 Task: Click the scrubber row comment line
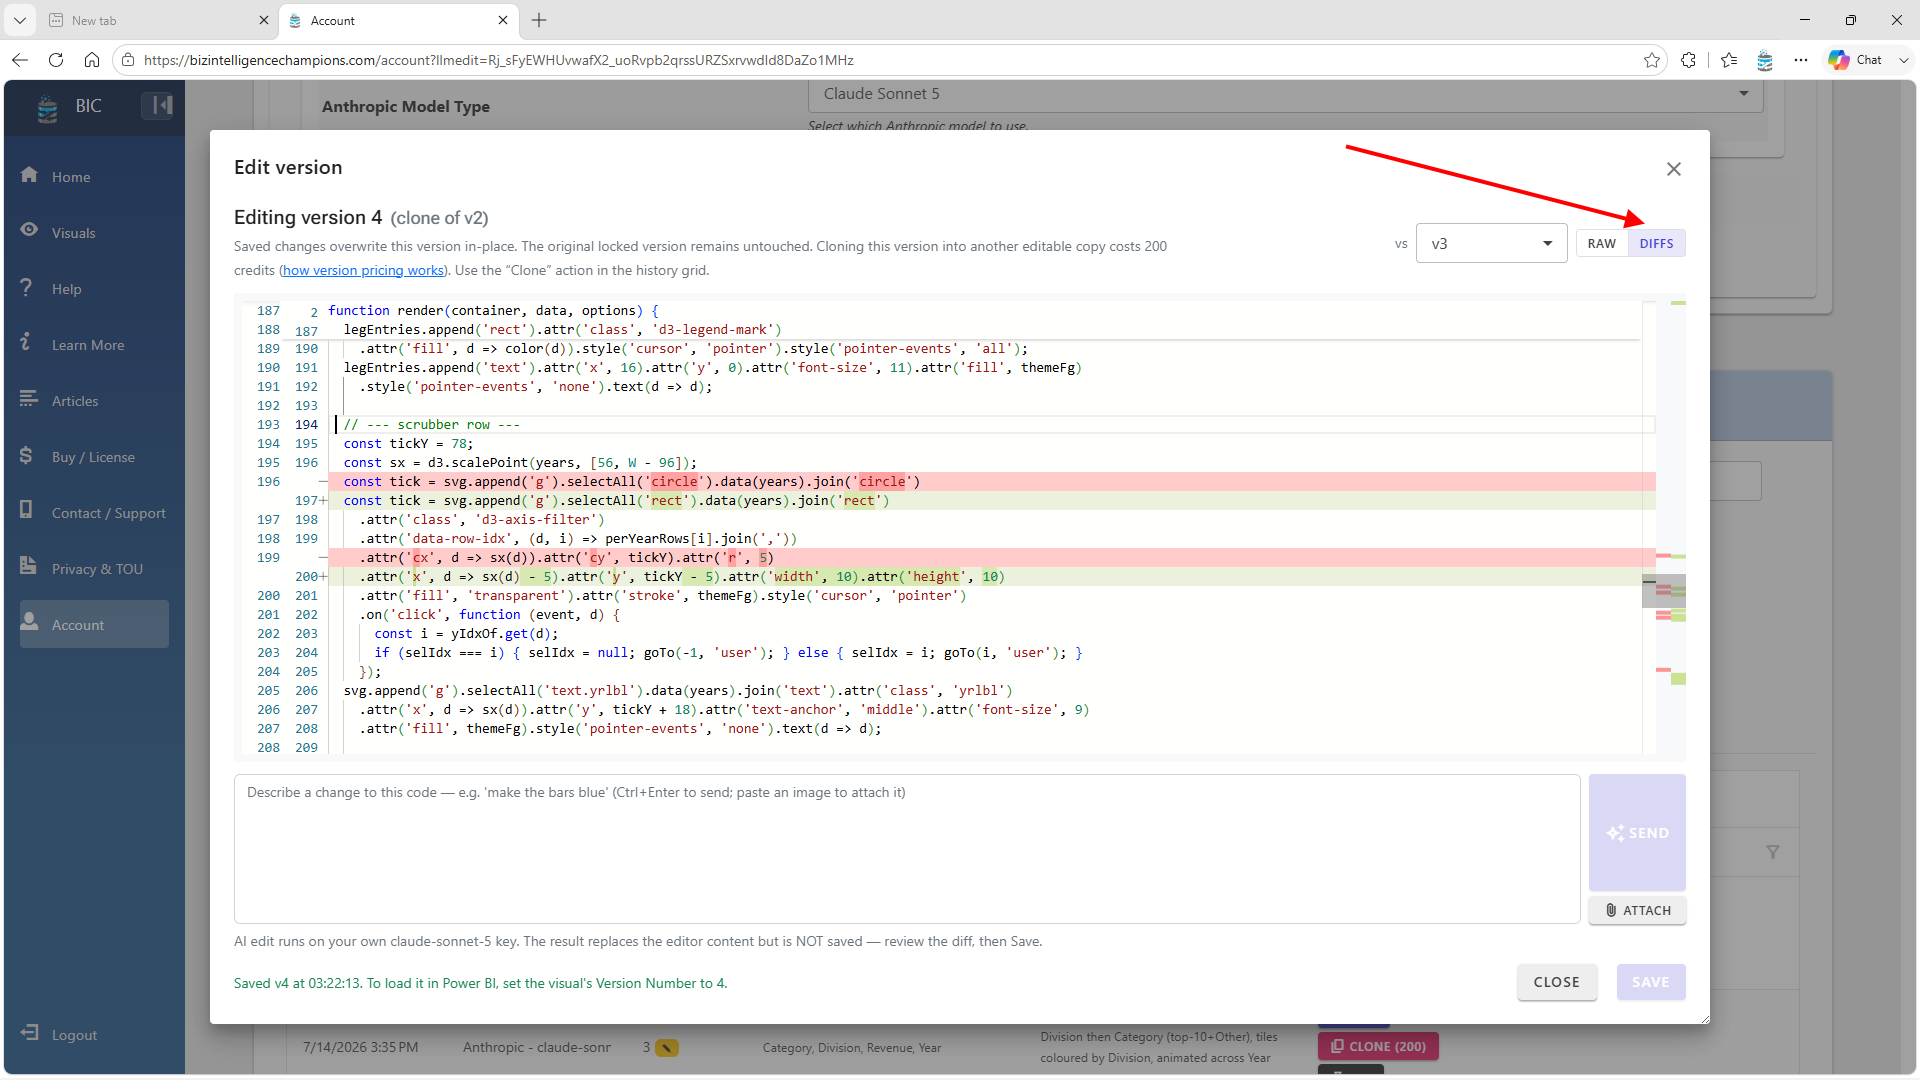click(x=431, y=424)
